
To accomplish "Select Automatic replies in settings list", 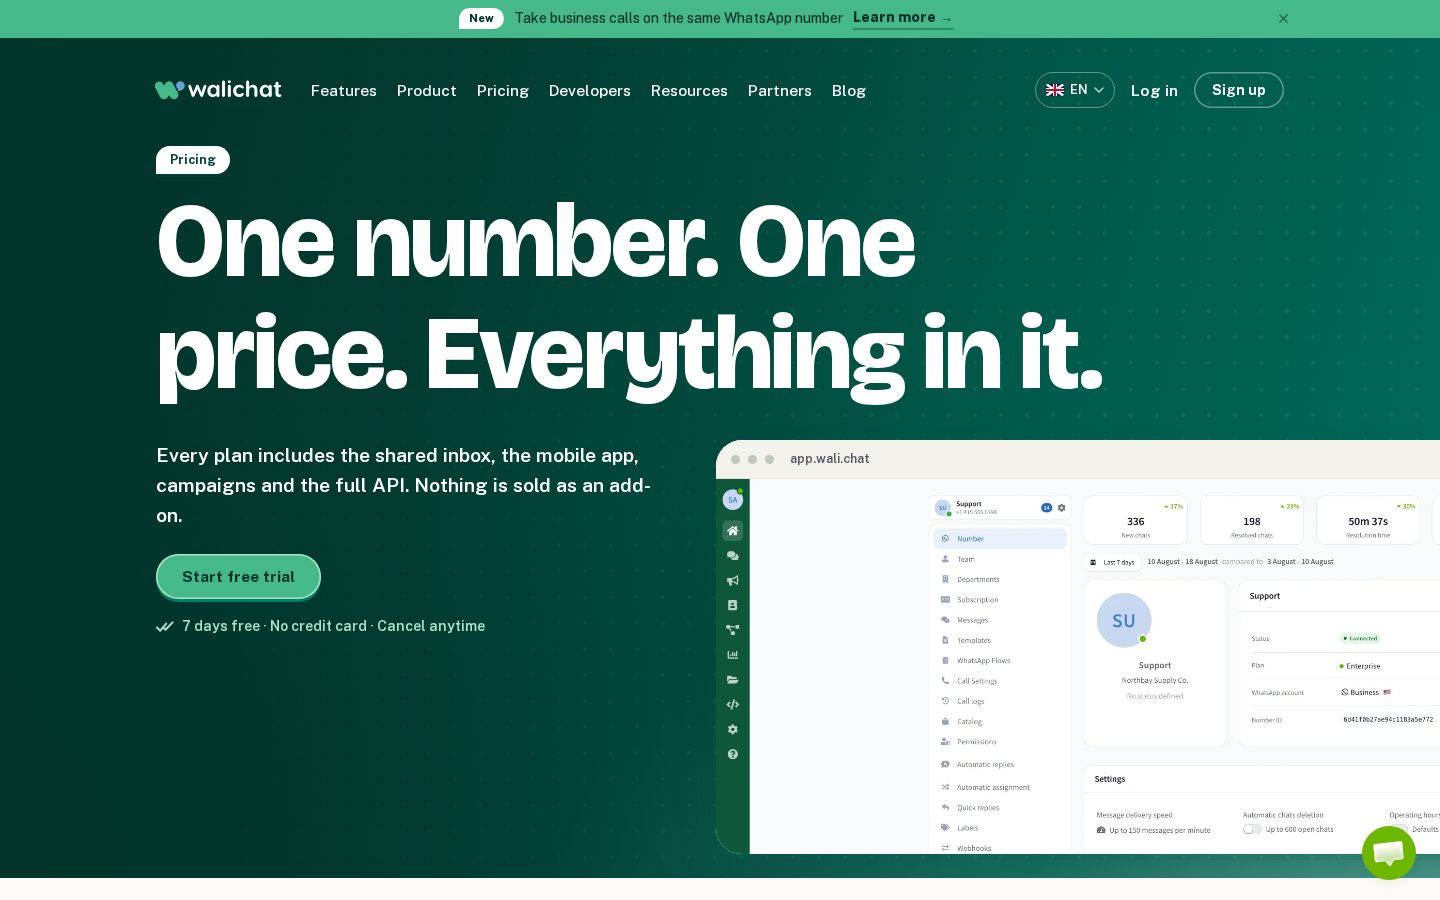I will [x=1000, y=765].
